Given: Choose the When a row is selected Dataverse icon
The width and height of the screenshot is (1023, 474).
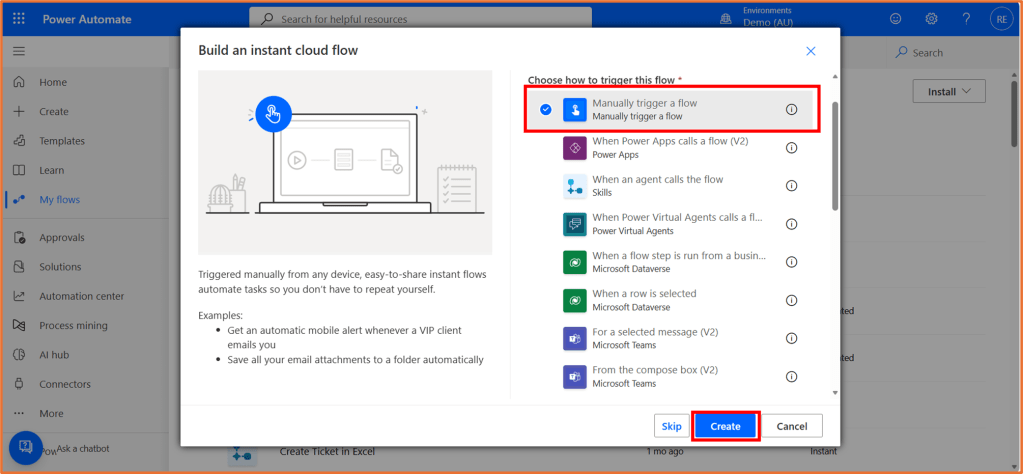Looking at the screenshot, I should pos(574,300).
